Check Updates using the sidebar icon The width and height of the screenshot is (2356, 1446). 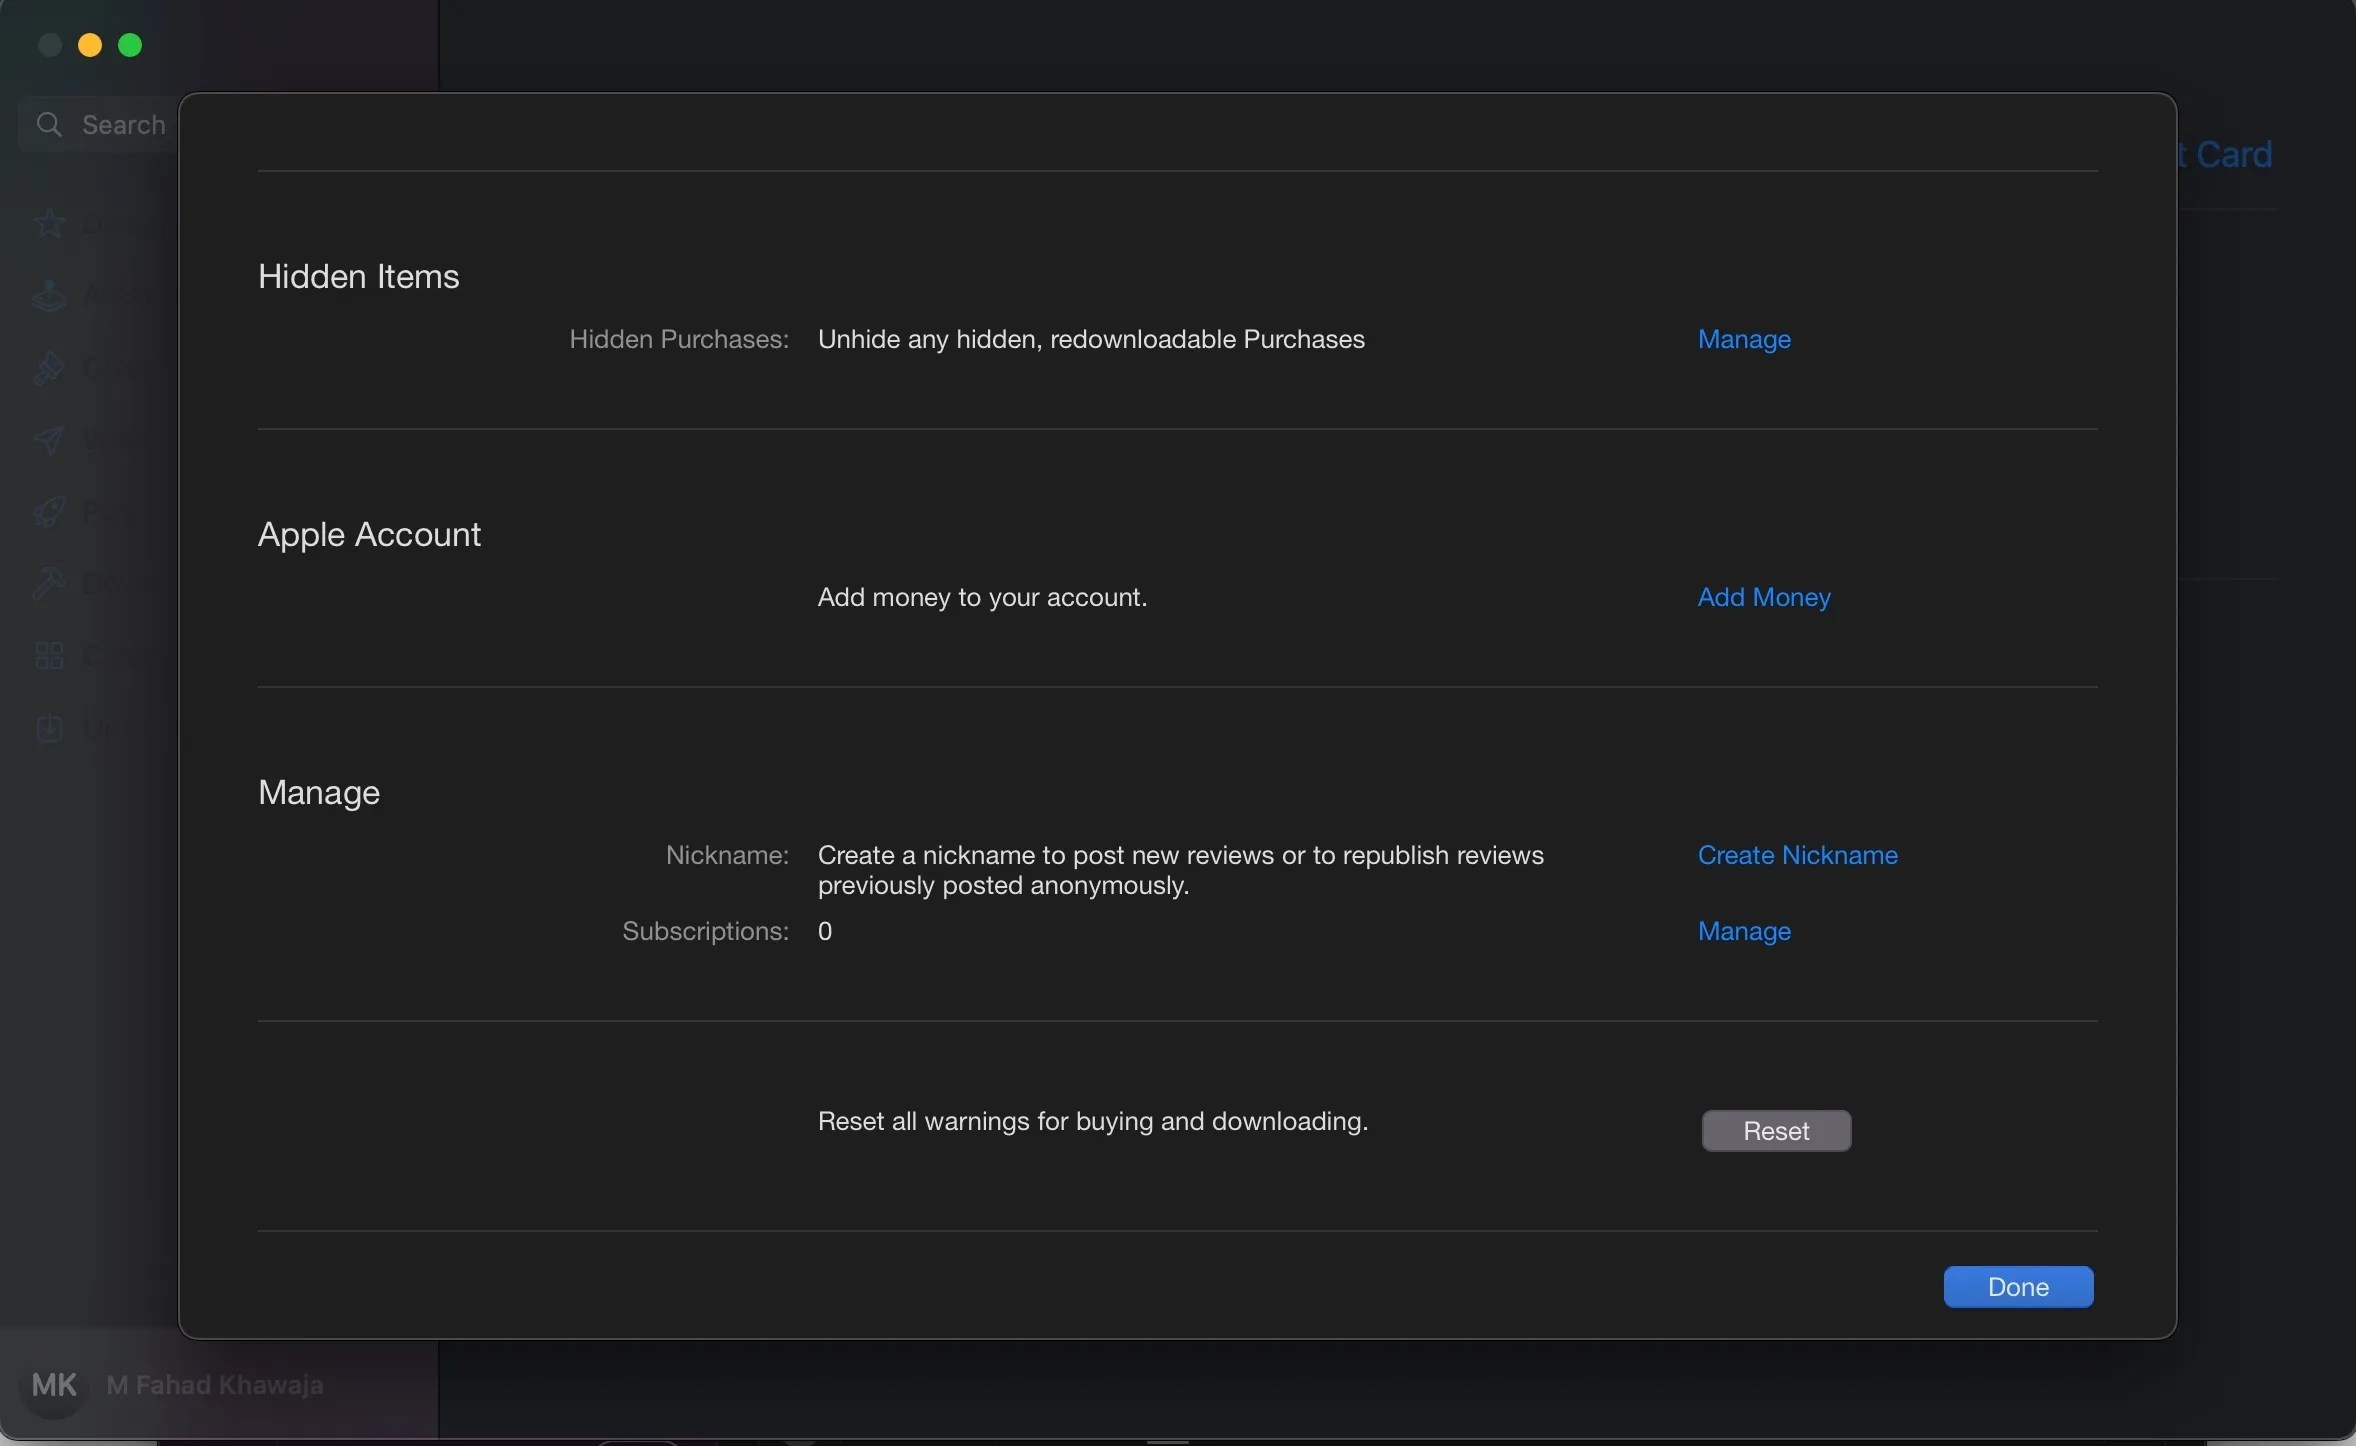tap(47, 728)
